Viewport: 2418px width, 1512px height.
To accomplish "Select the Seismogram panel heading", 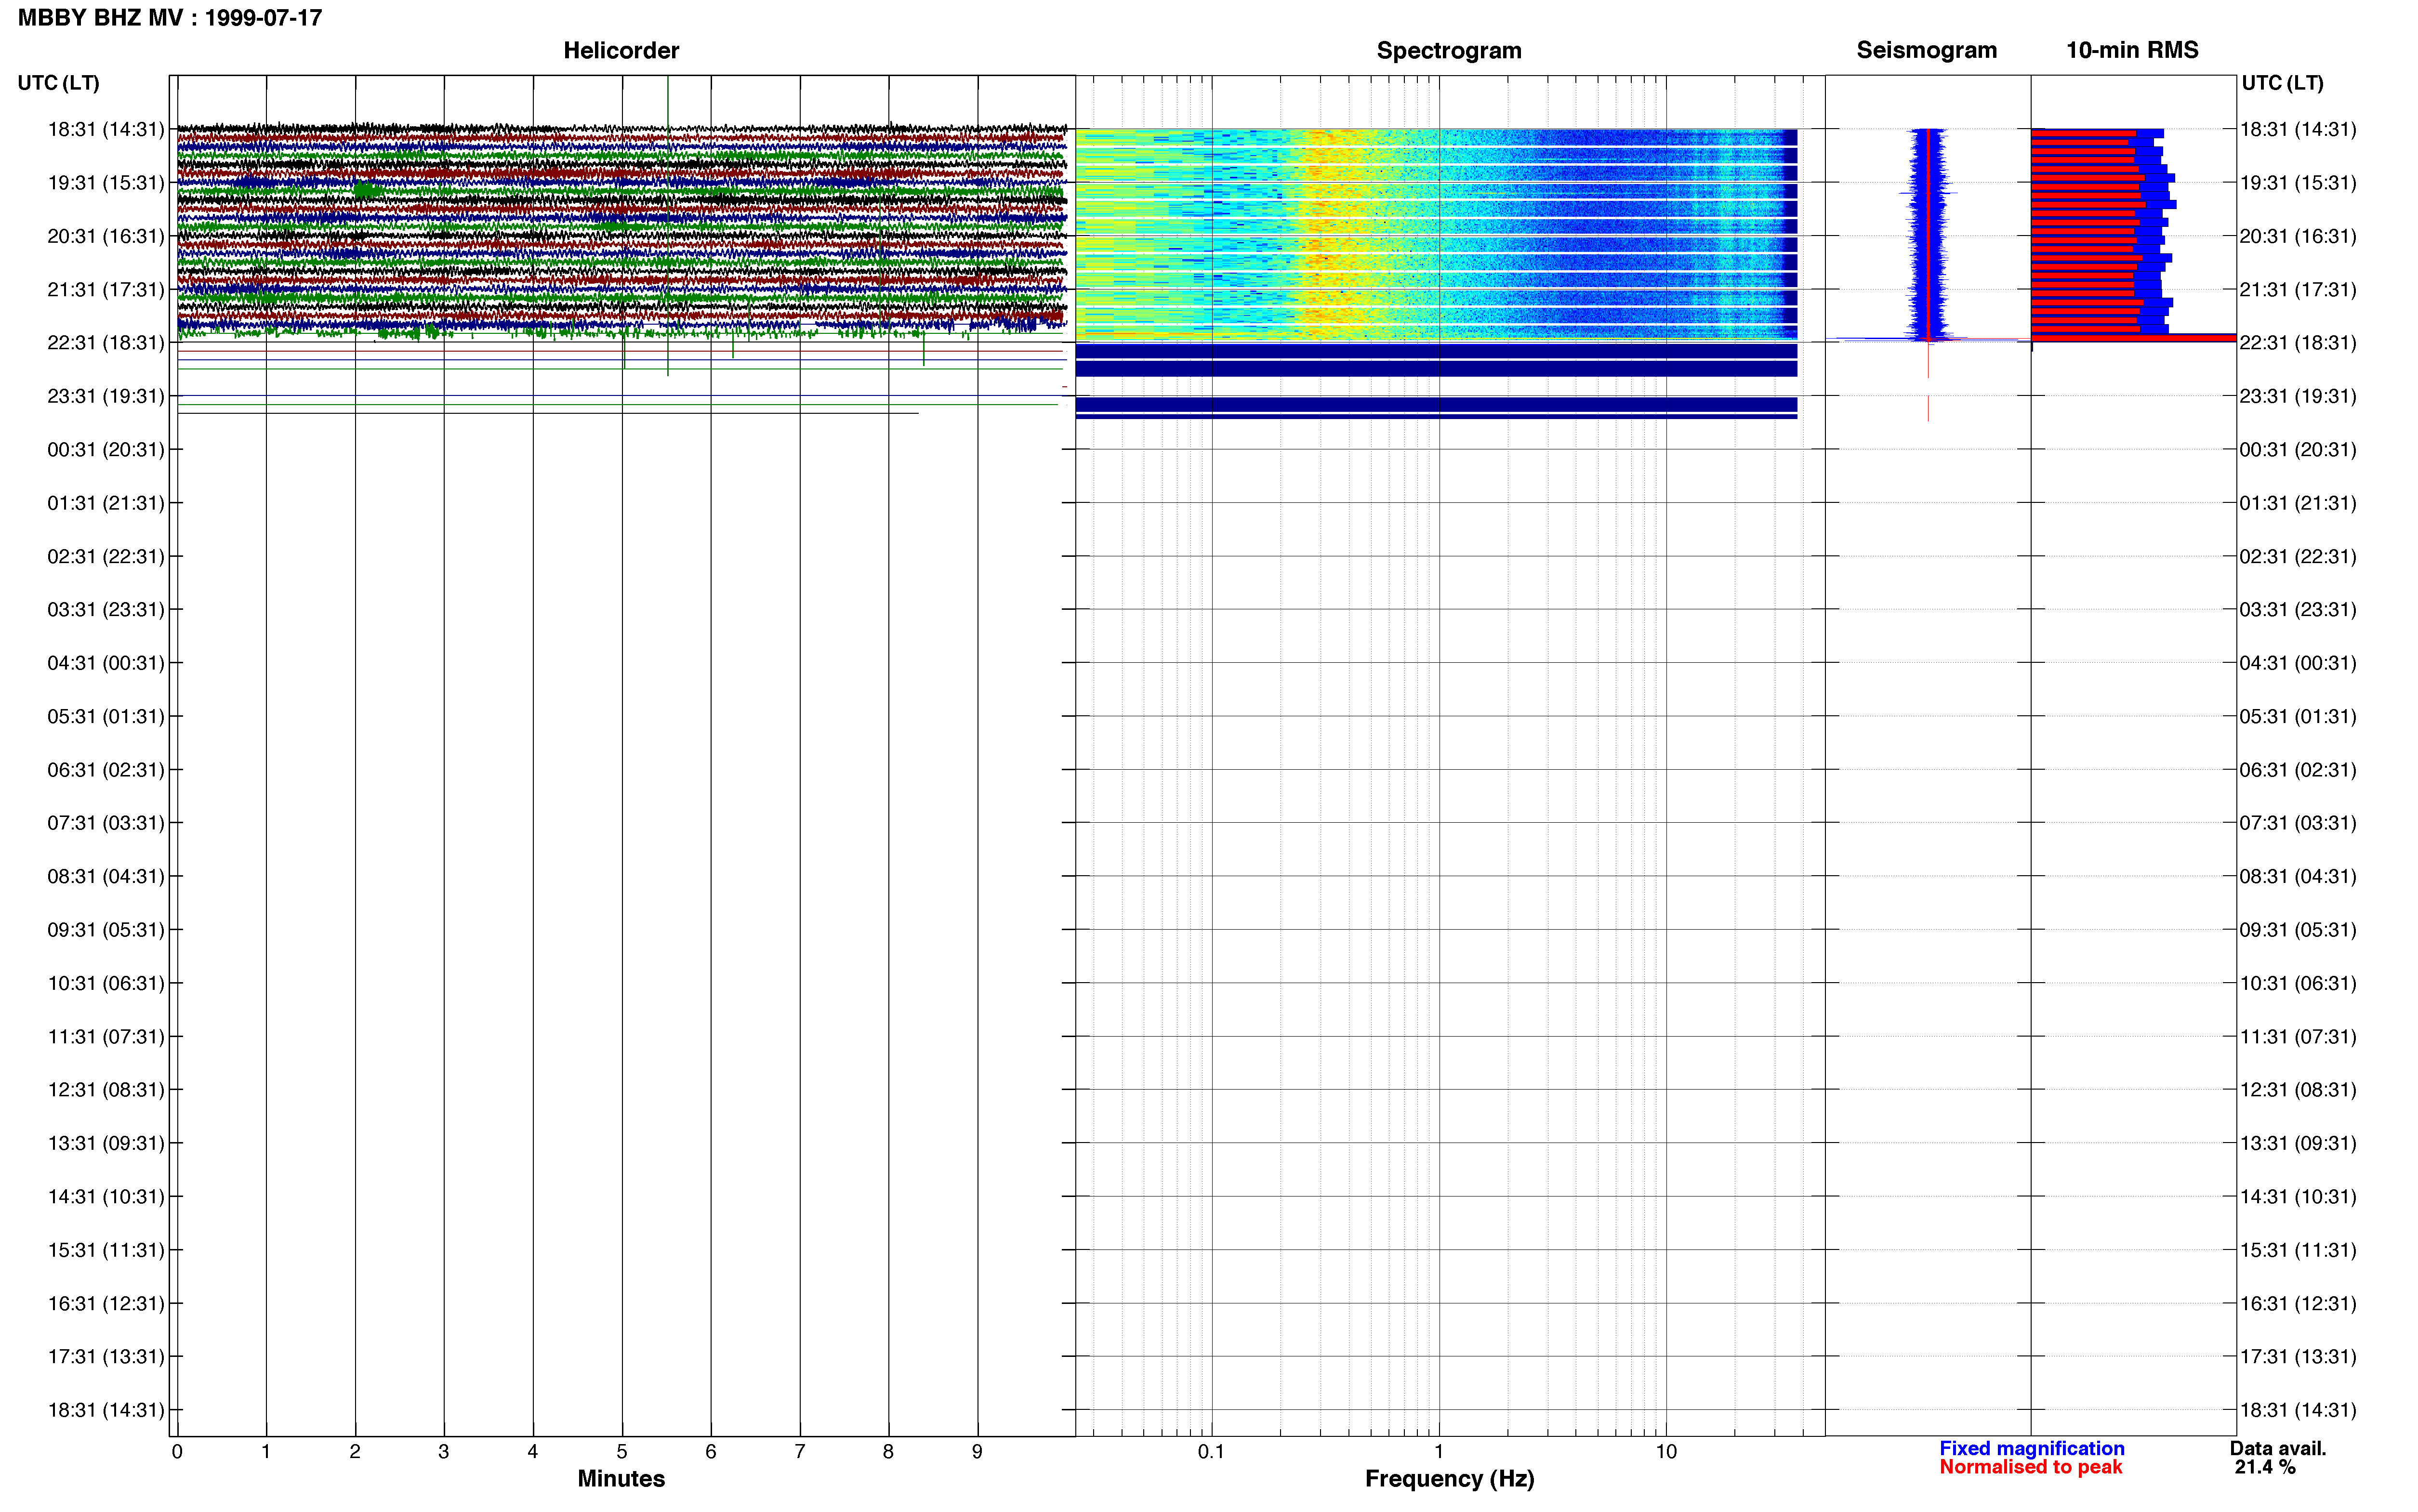I will tap(1926, 50).
